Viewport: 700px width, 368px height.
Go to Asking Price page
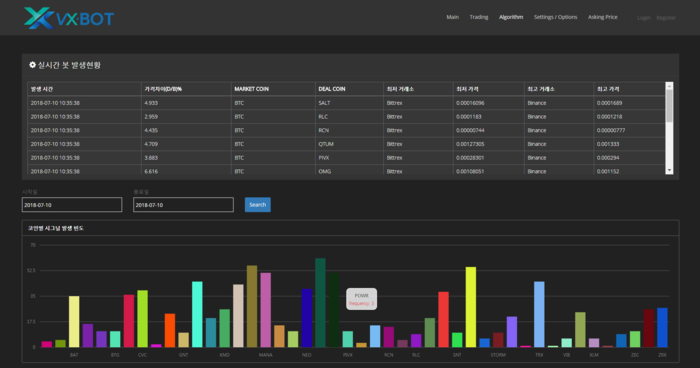[x=603, y=17]
